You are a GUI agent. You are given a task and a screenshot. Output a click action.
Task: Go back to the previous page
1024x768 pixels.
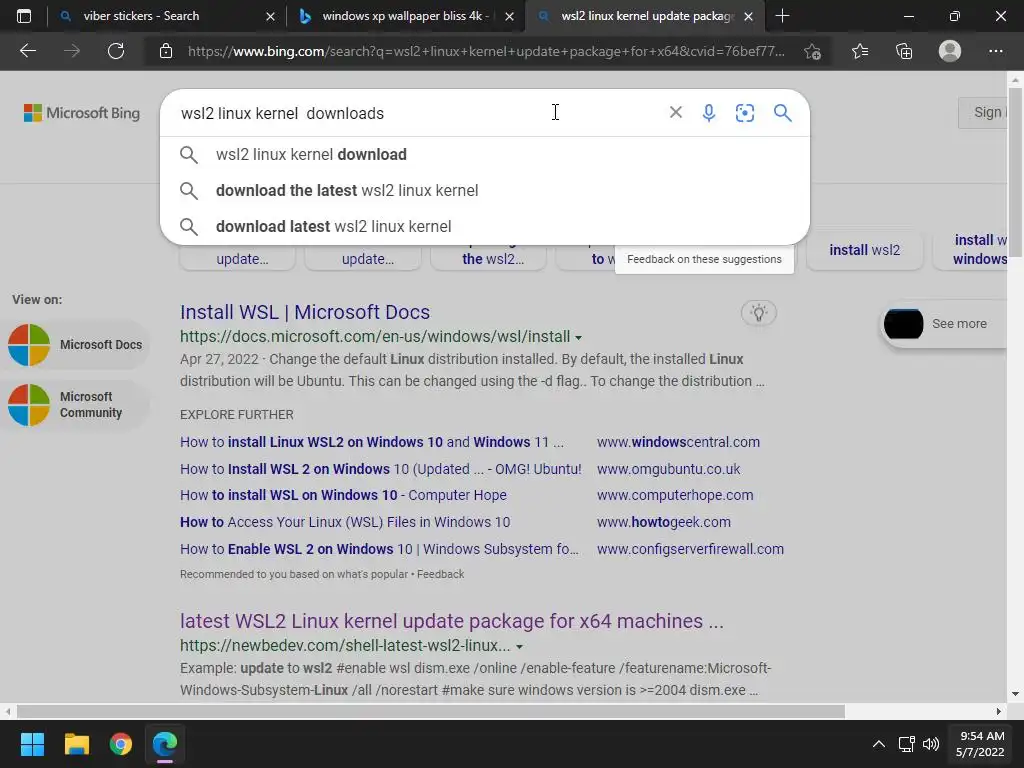[27, 51]
